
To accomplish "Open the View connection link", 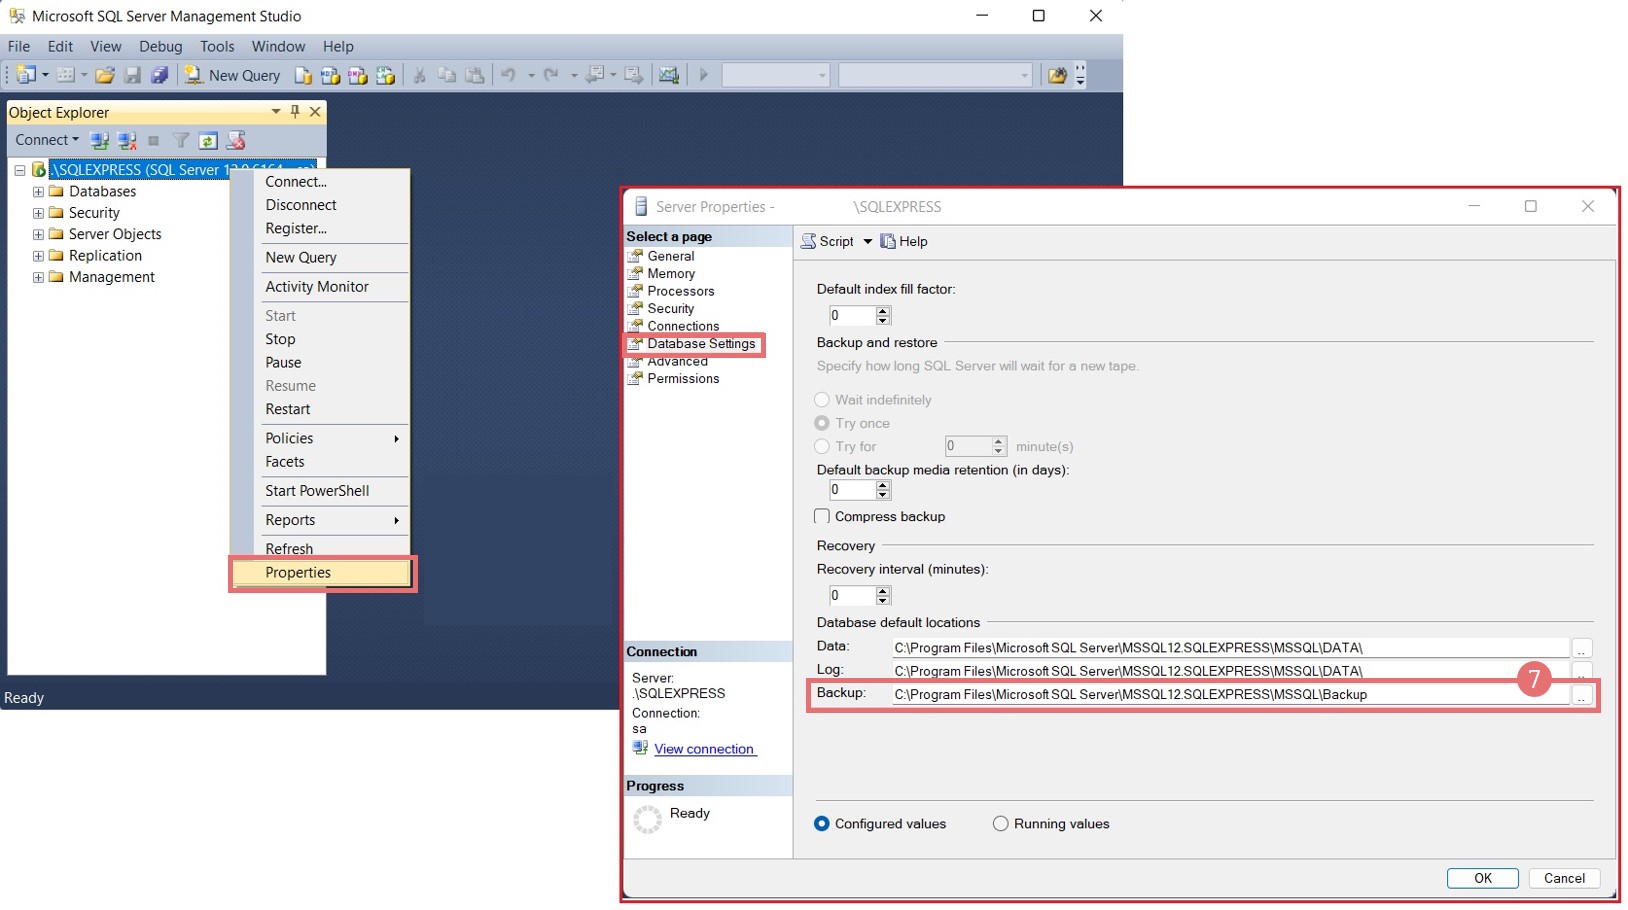I will [704, 749].
